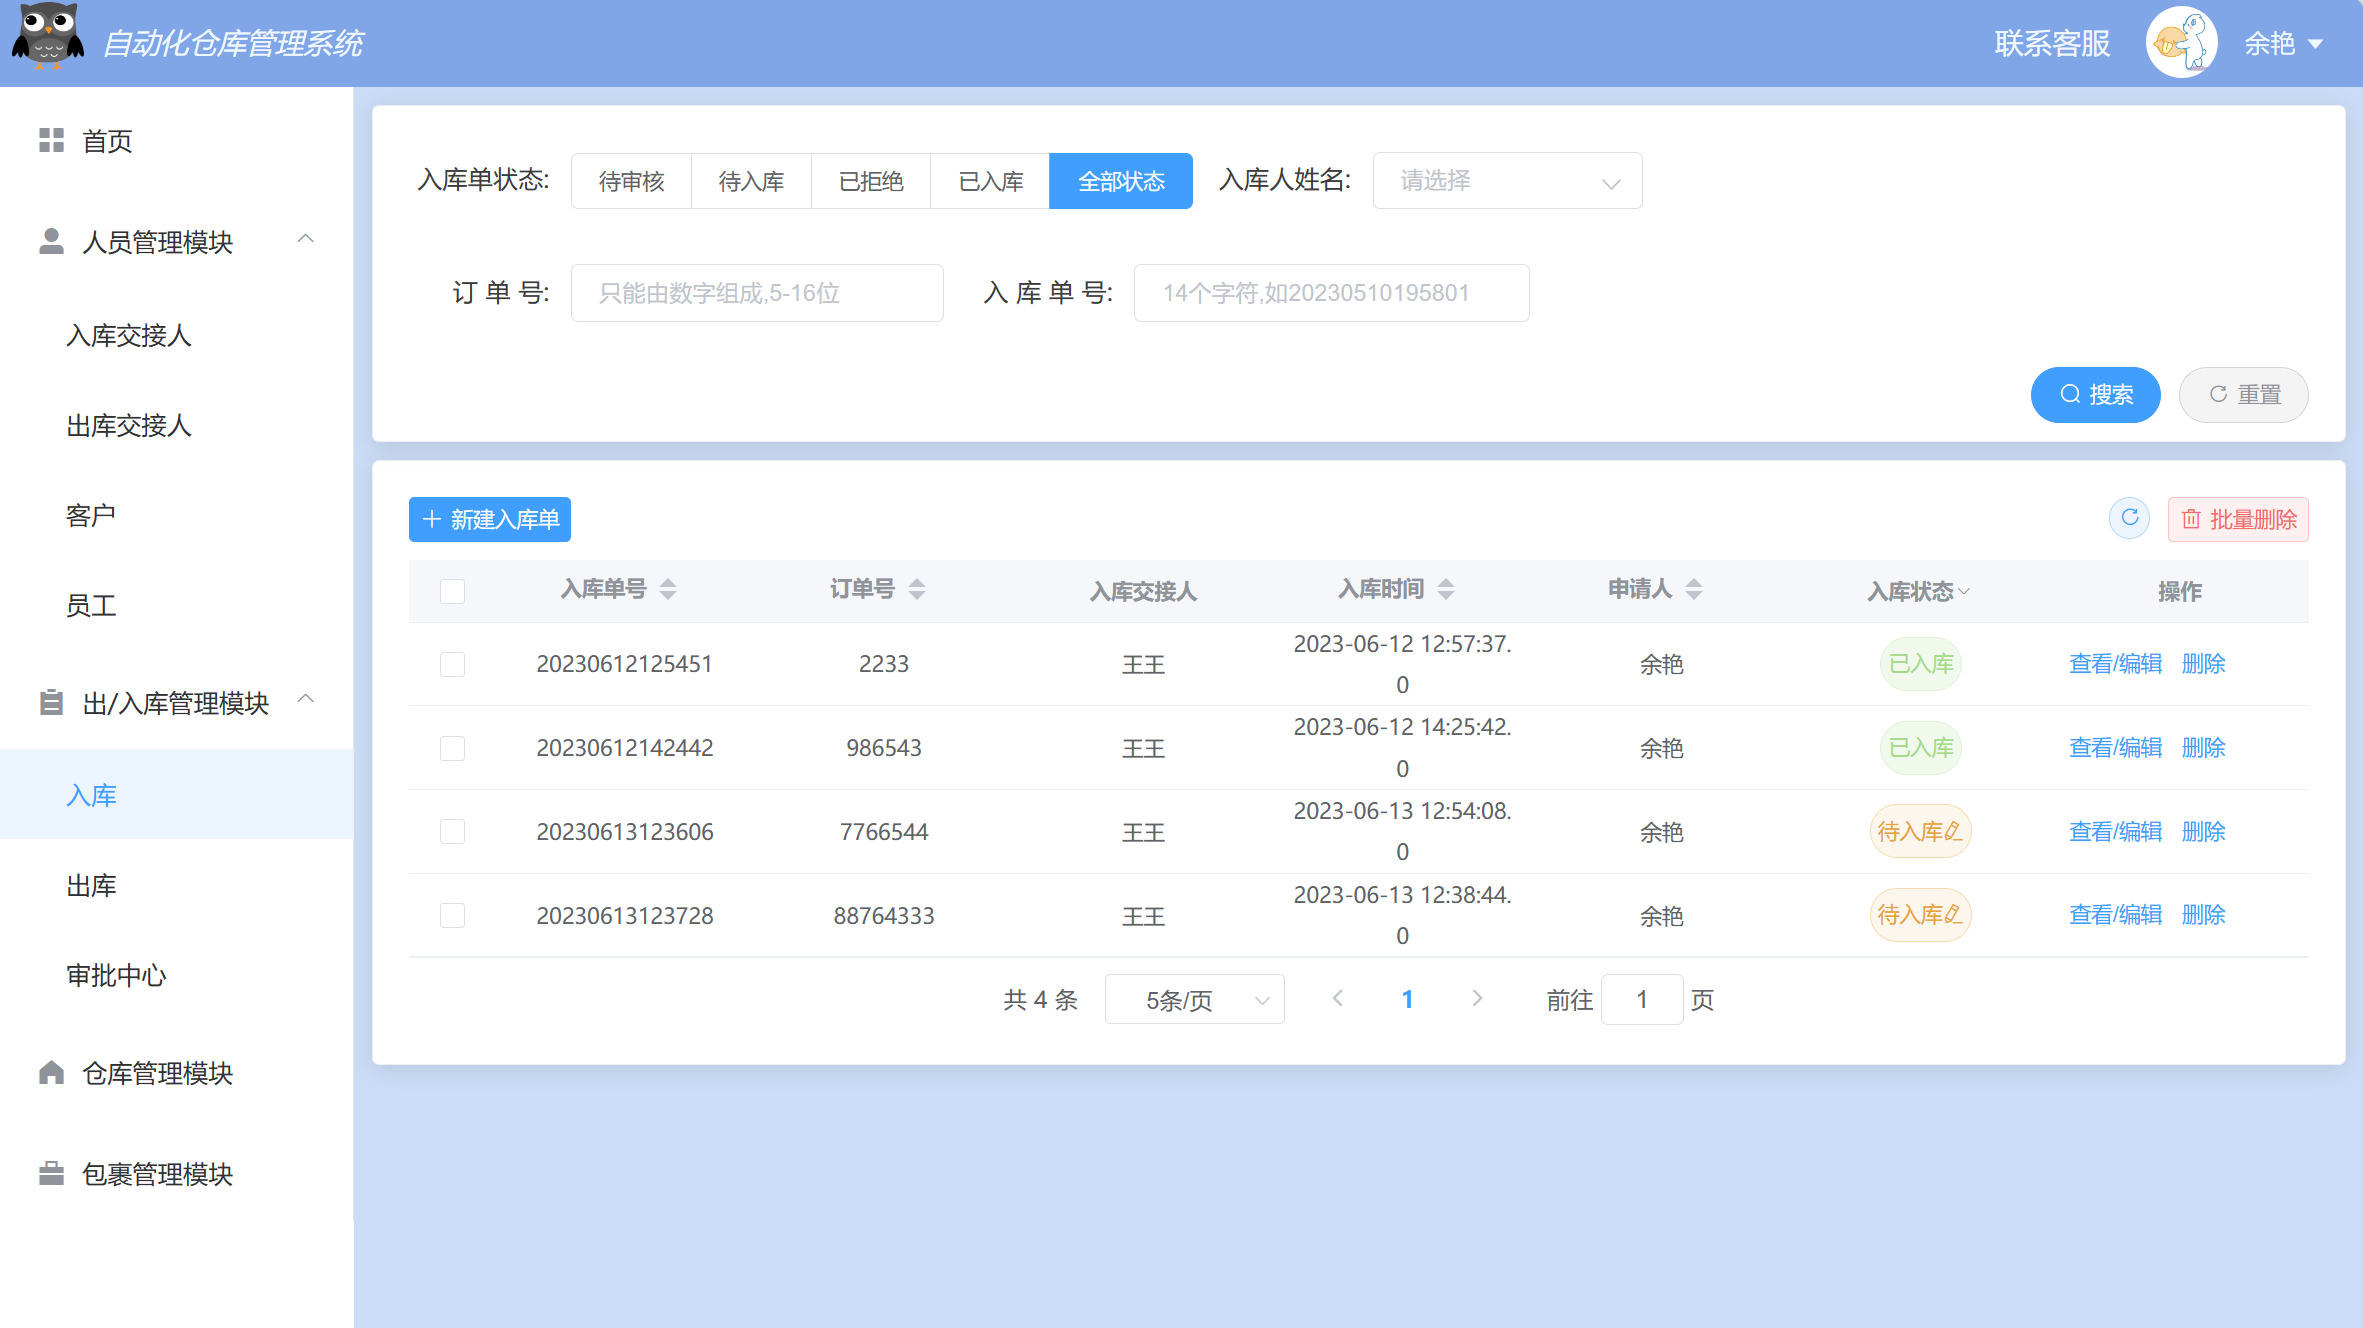Open 仓库管理模块 via its house icon

pyautogui.click(x=52, y=1073)
